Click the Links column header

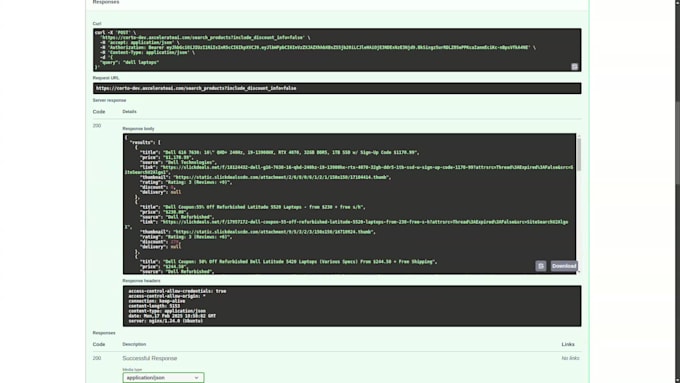[568, 344]
